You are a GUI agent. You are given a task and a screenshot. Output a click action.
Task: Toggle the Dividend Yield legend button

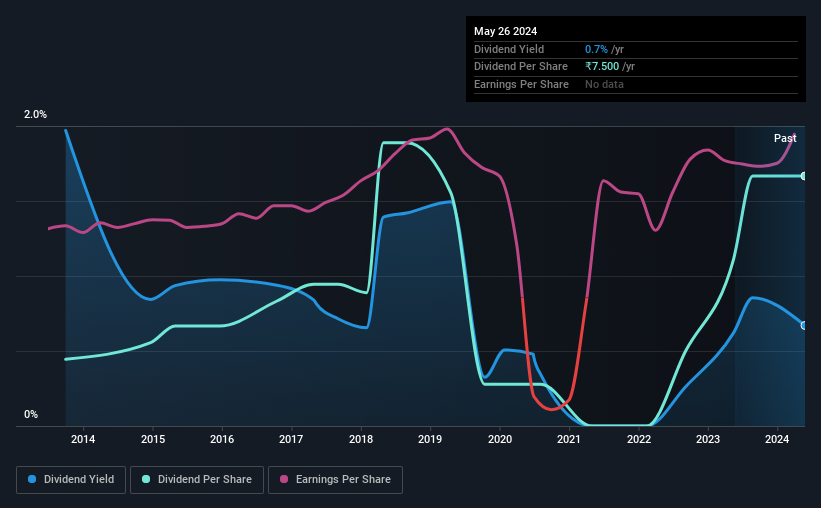tap(71, 480)
